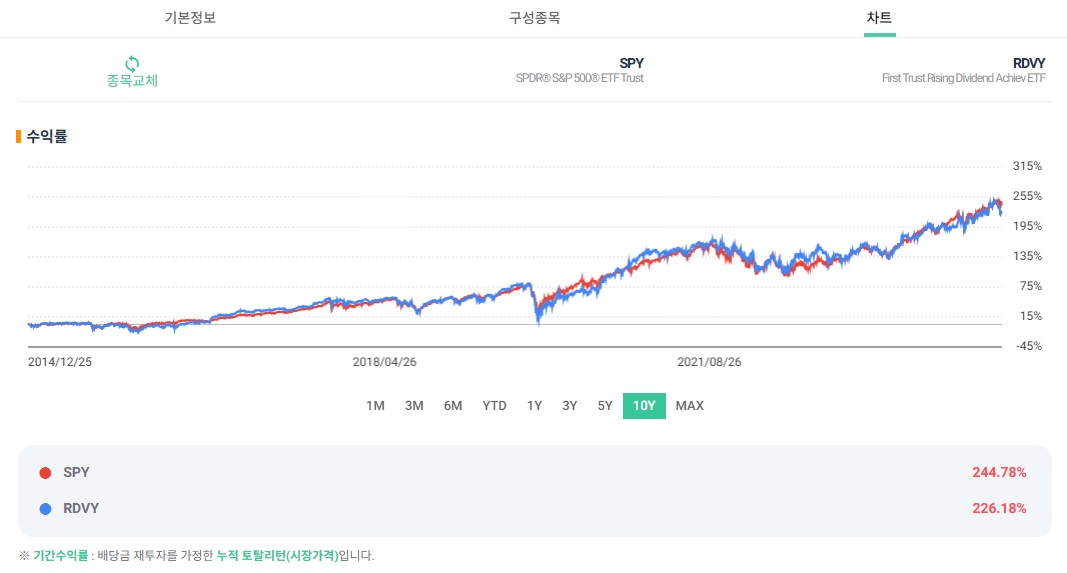This screenshot has width=1067, height=573.
Task: Choose the YTD period
Action: click(x=494, y=406)
